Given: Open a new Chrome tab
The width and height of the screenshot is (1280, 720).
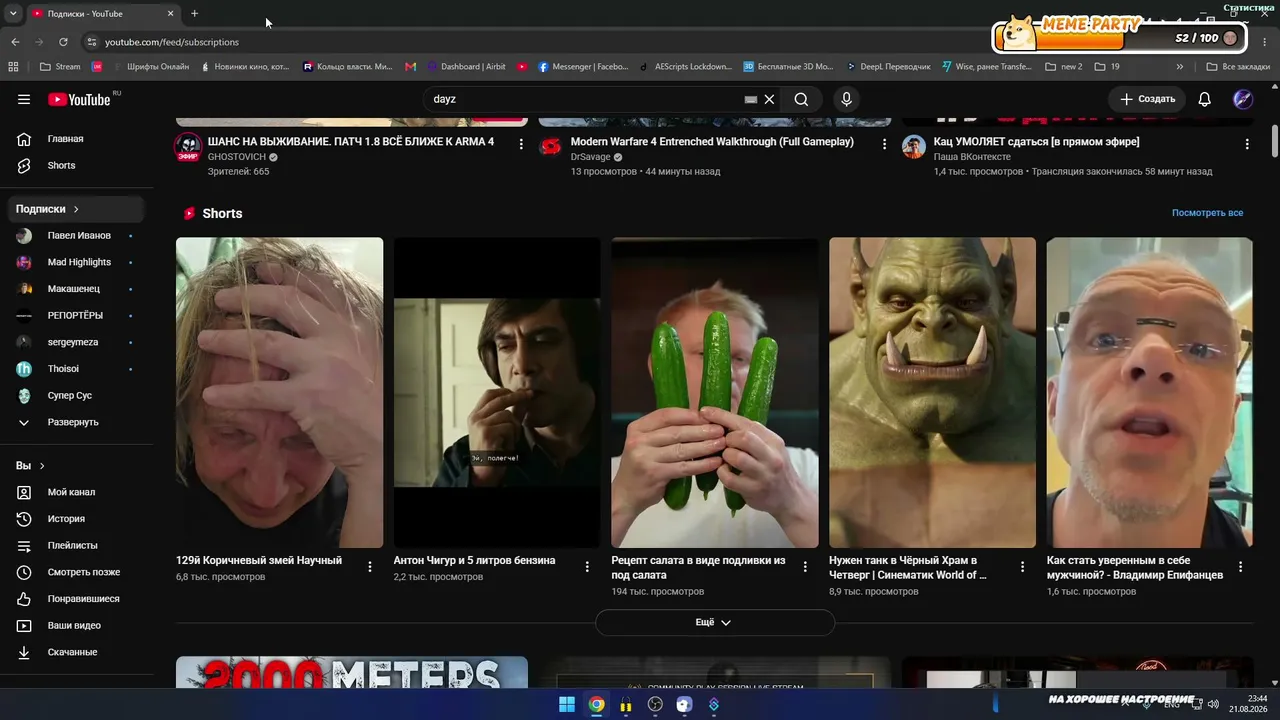Looking at the screenshot, I should coord(194,13).
